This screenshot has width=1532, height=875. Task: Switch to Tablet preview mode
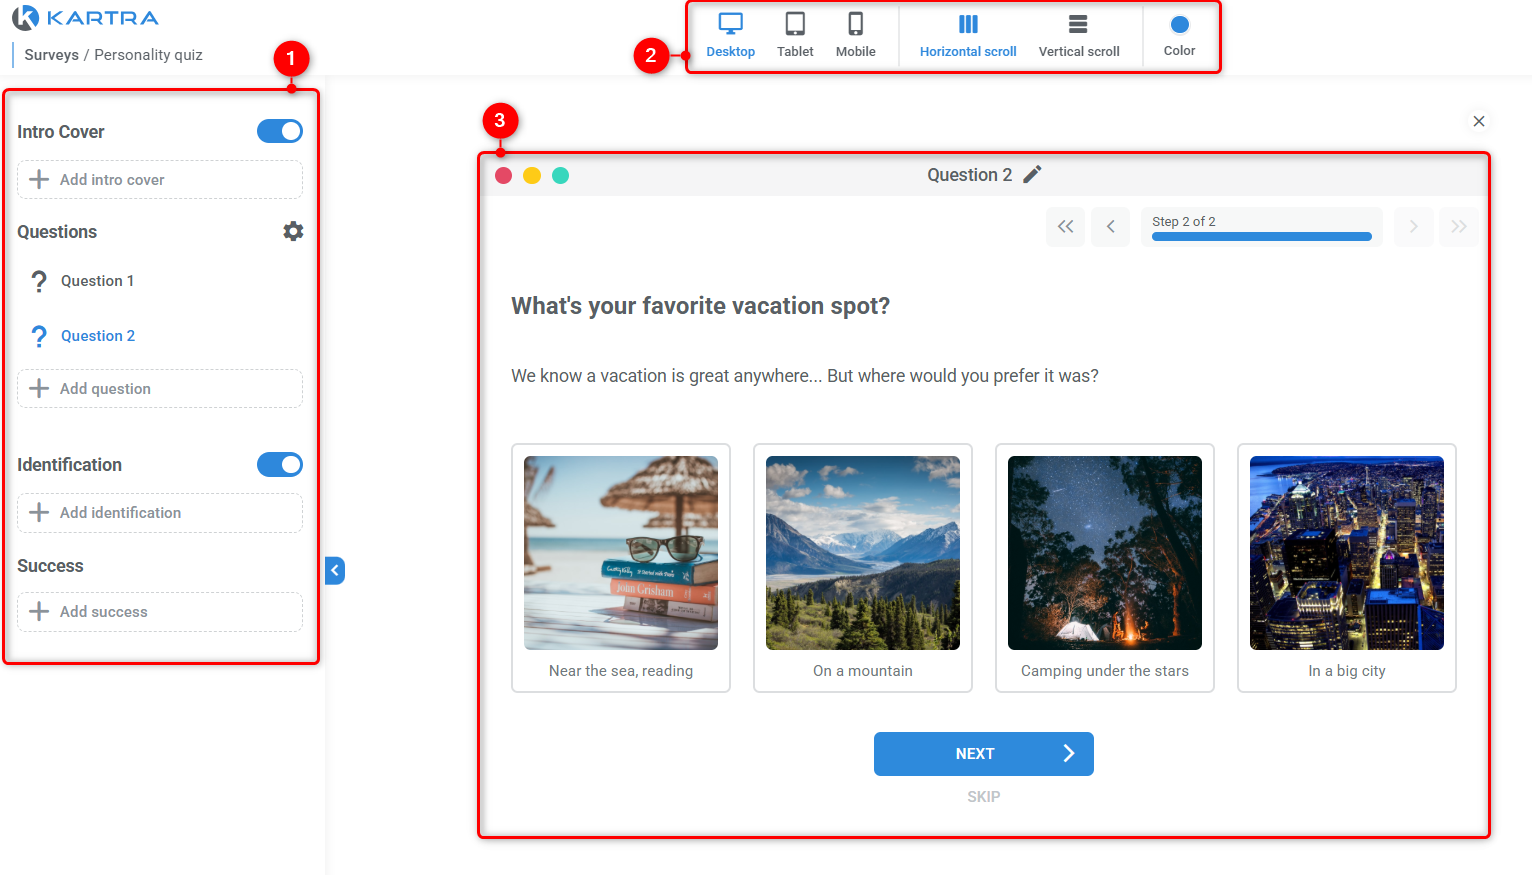tap(795, 33)
